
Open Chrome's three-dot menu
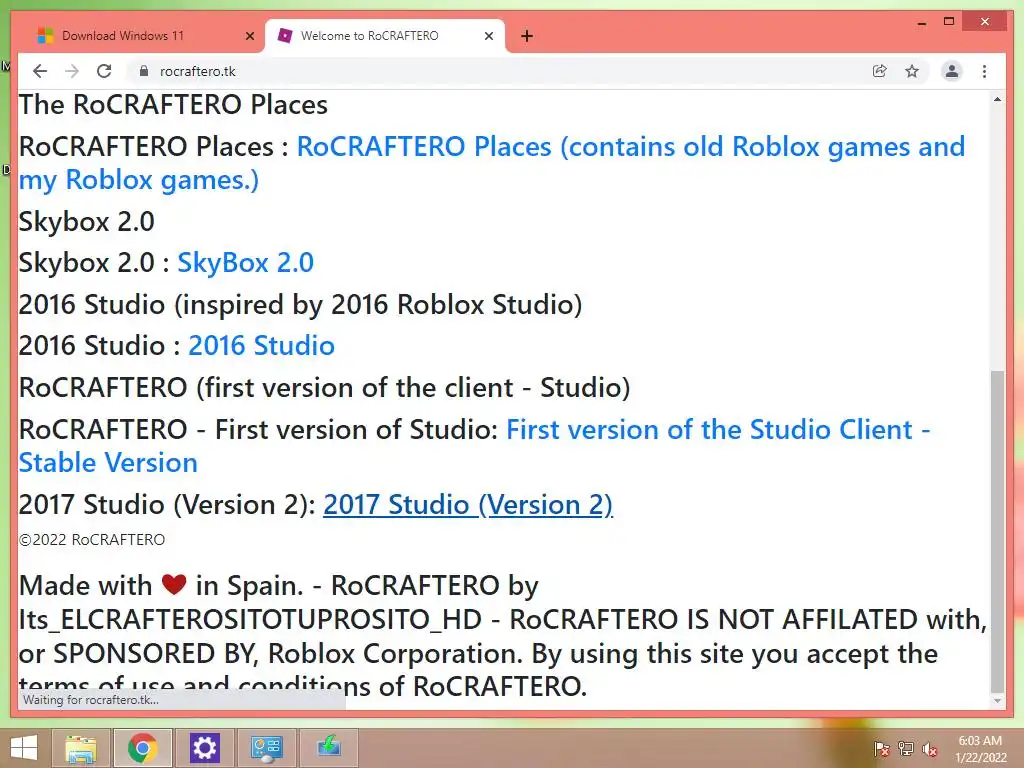point(984,71)
